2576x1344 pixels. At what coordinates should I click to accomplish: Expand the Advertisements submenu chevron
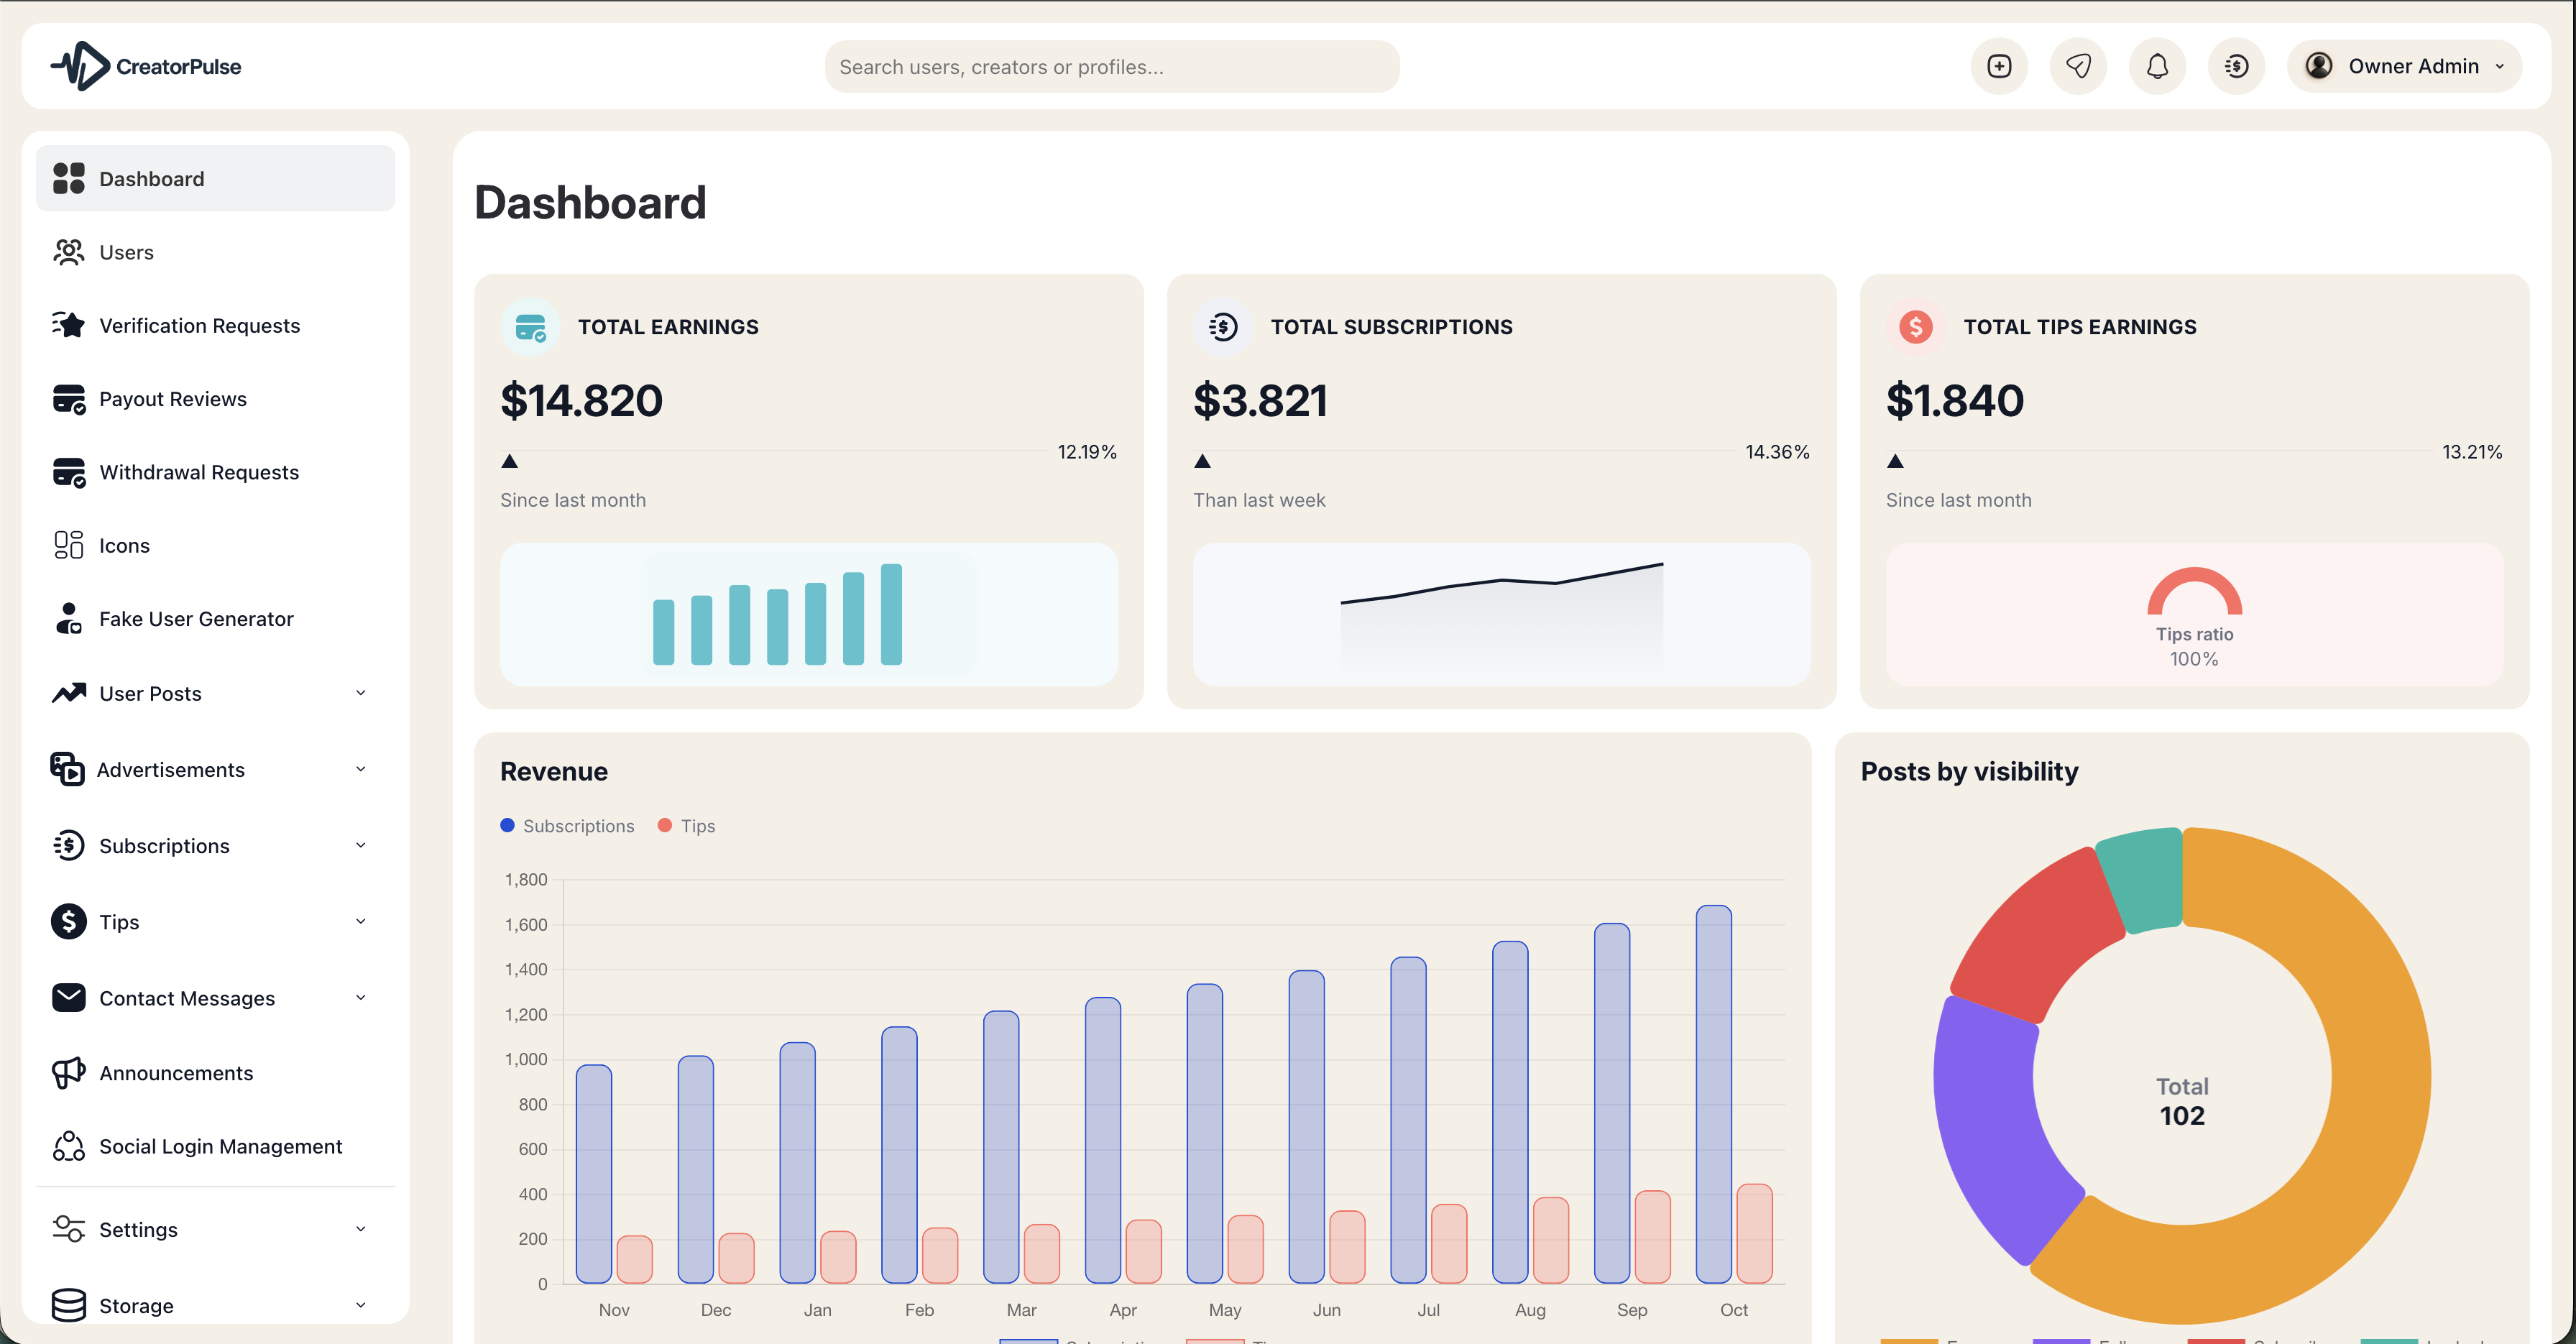pyautogui.click(x=361, y=769)
